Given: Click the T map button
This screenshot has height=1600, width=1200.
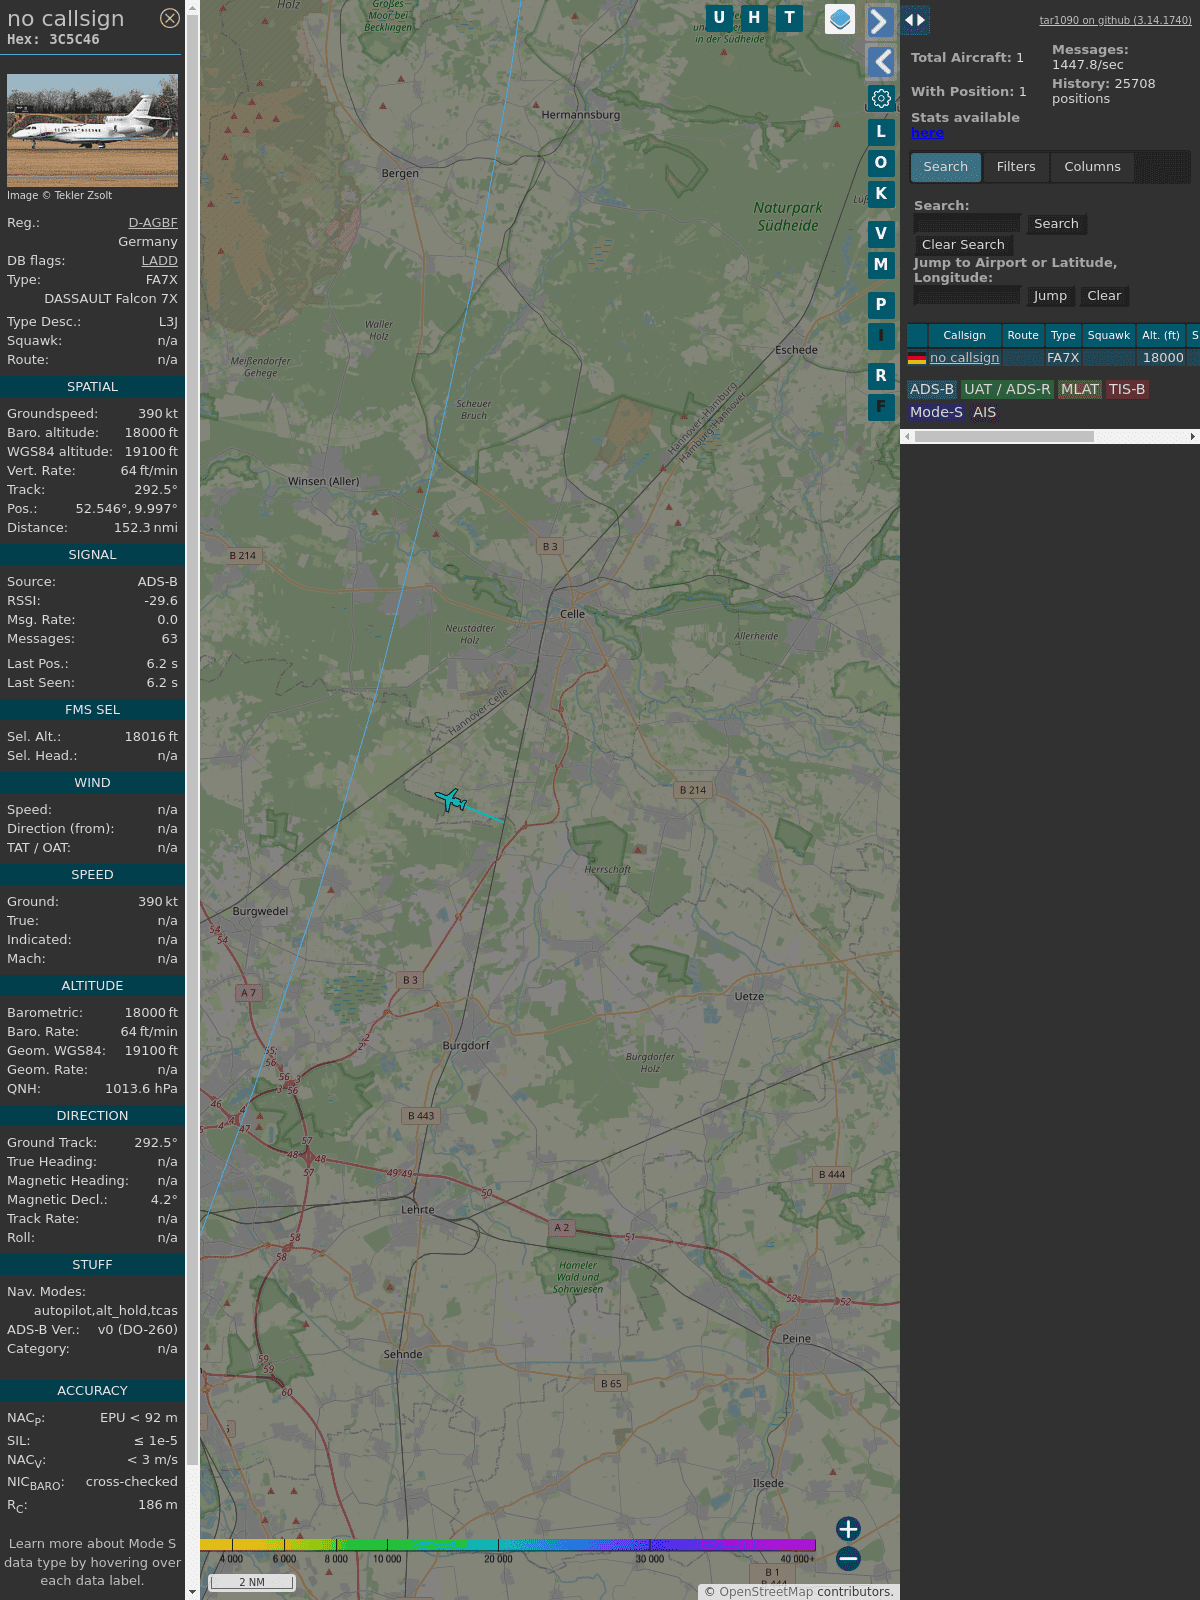Looking at the screenshot, I should tap(790, 18).
